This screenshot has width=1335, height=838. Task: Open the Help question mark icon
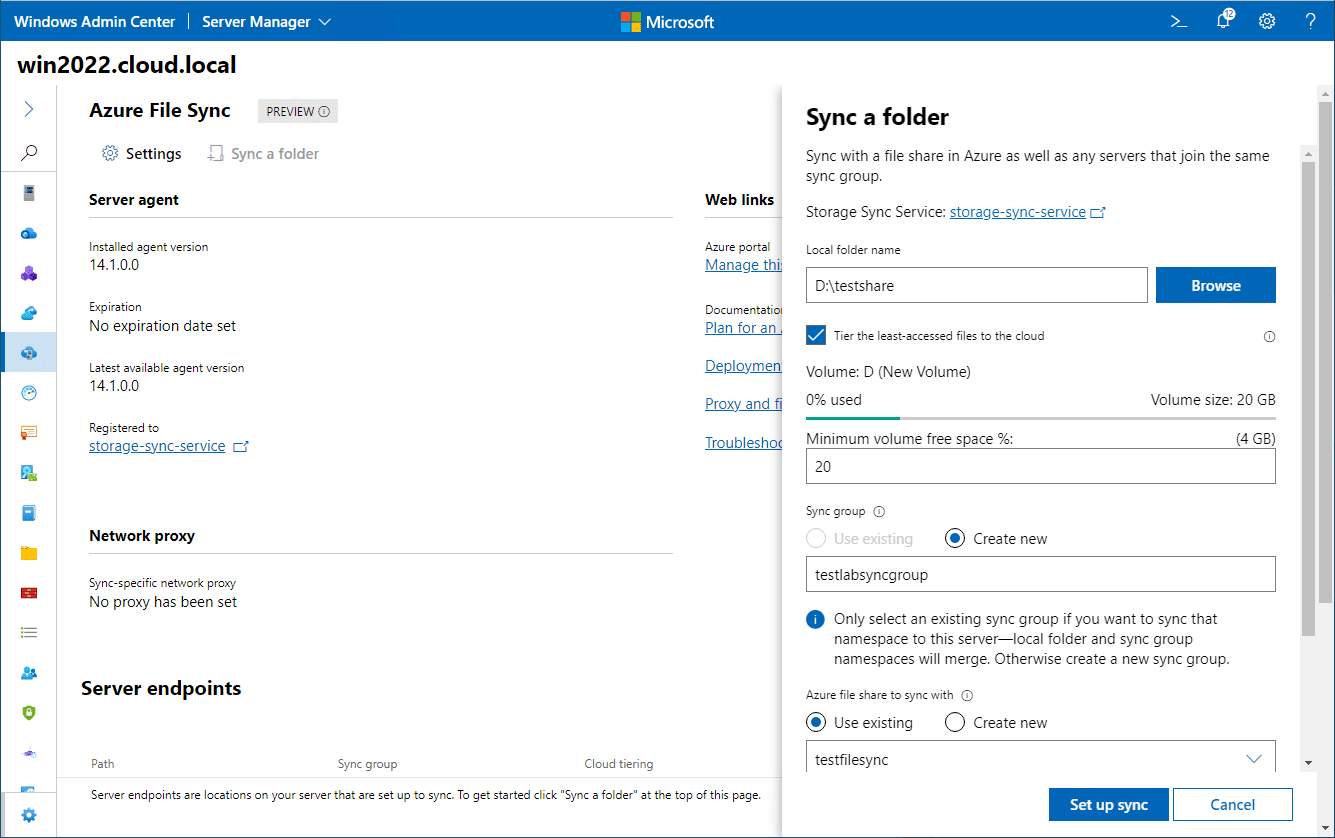coord(1310,20)
